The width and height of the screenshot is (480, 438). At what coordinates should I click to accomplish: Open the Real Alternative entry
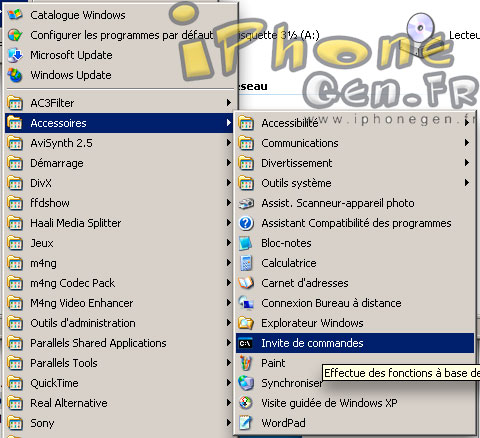point(119,403)
